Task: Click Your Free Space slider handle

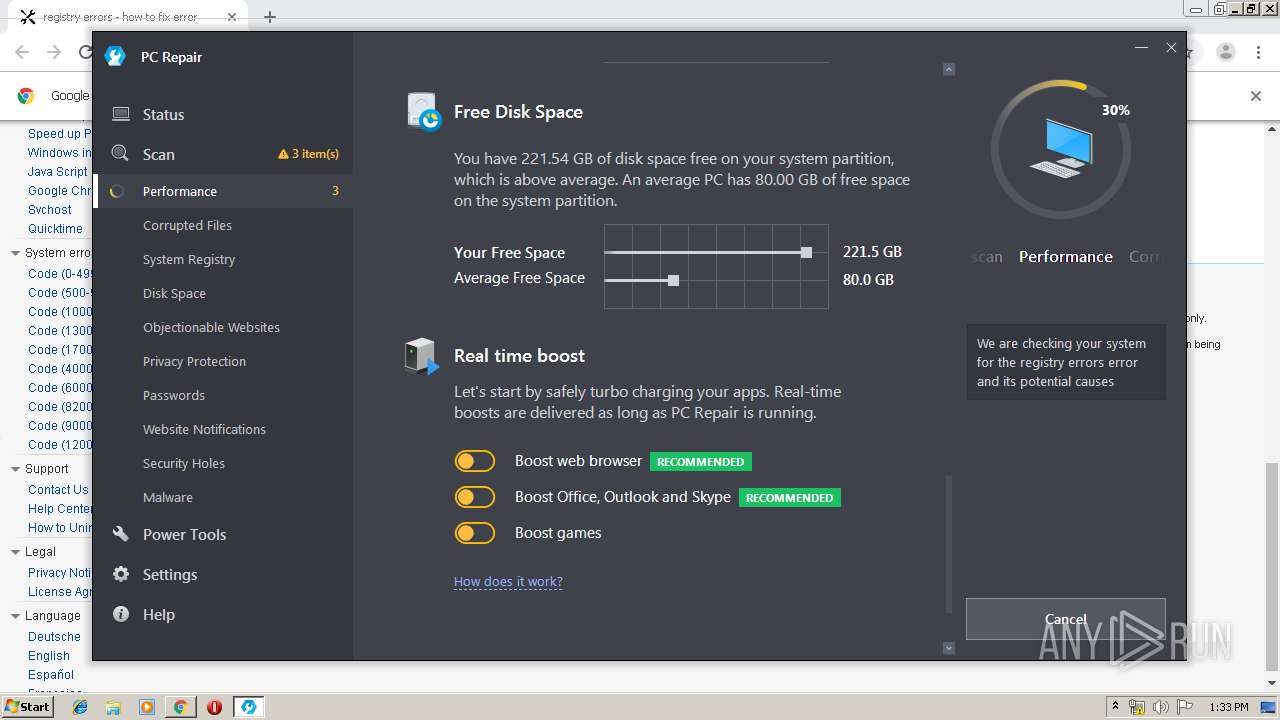Action: (806, 252)
